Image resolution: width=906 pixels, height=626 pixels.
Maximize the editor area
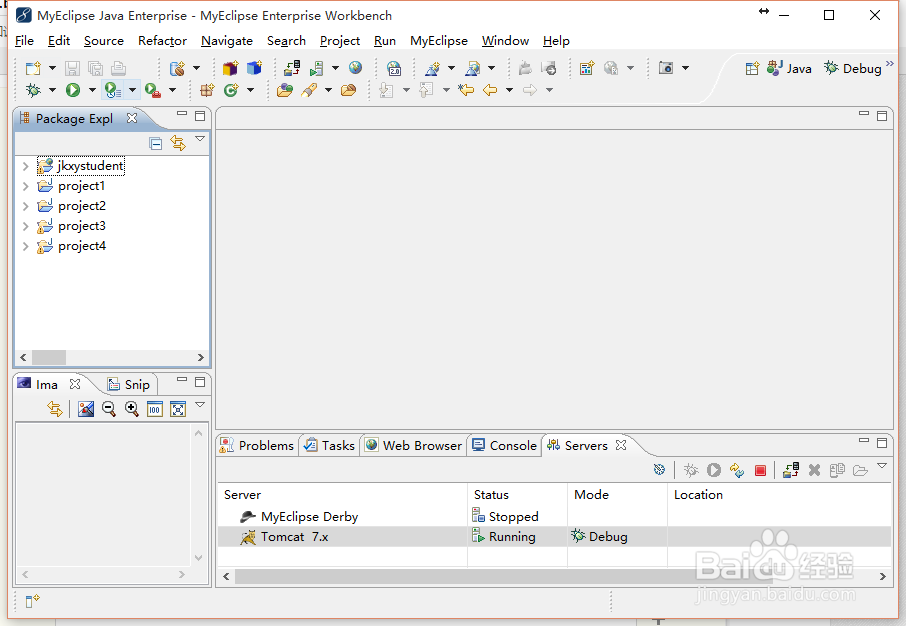click(x=882, y=116)
